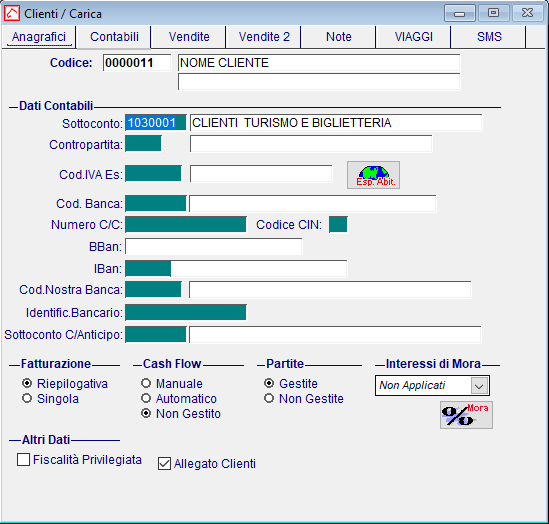The width and height of the screenshot is (549, 524).
Task: Minimize the Clienti / Carica window
Action: (x=460, y=14)
